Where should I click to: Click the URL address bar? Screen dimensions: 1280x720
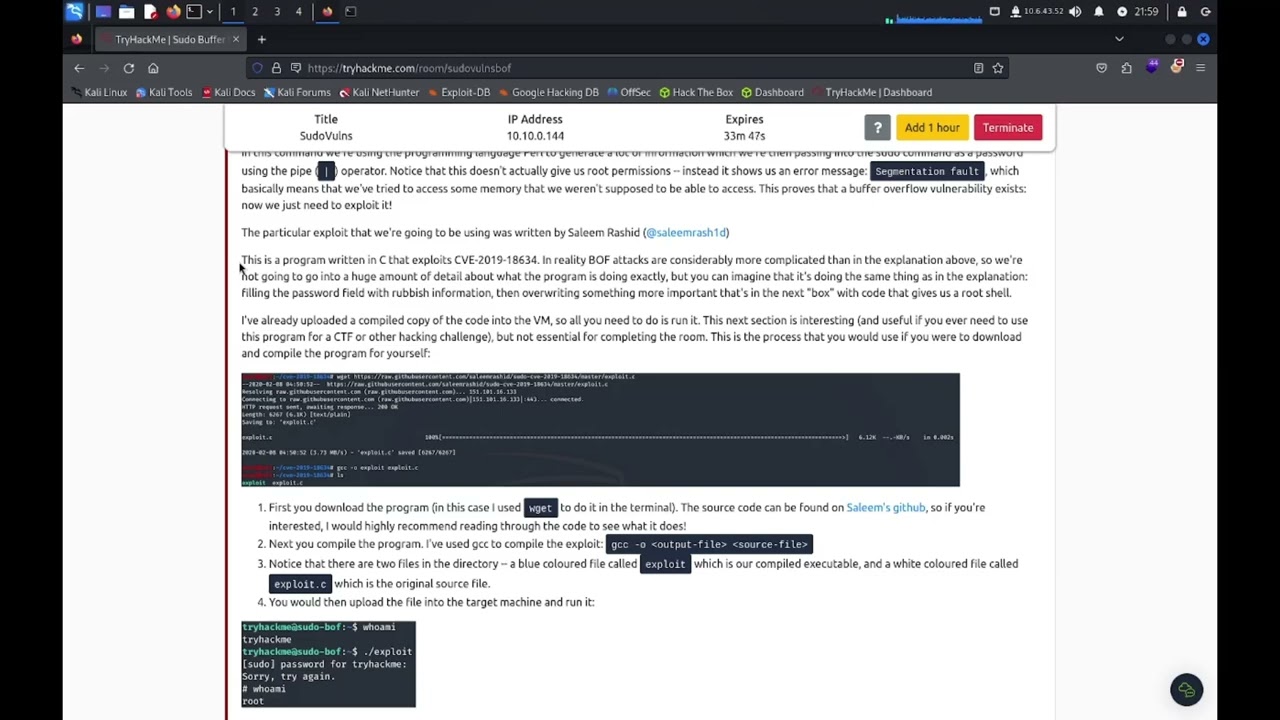pyautogui.click(x=627, y=68)
